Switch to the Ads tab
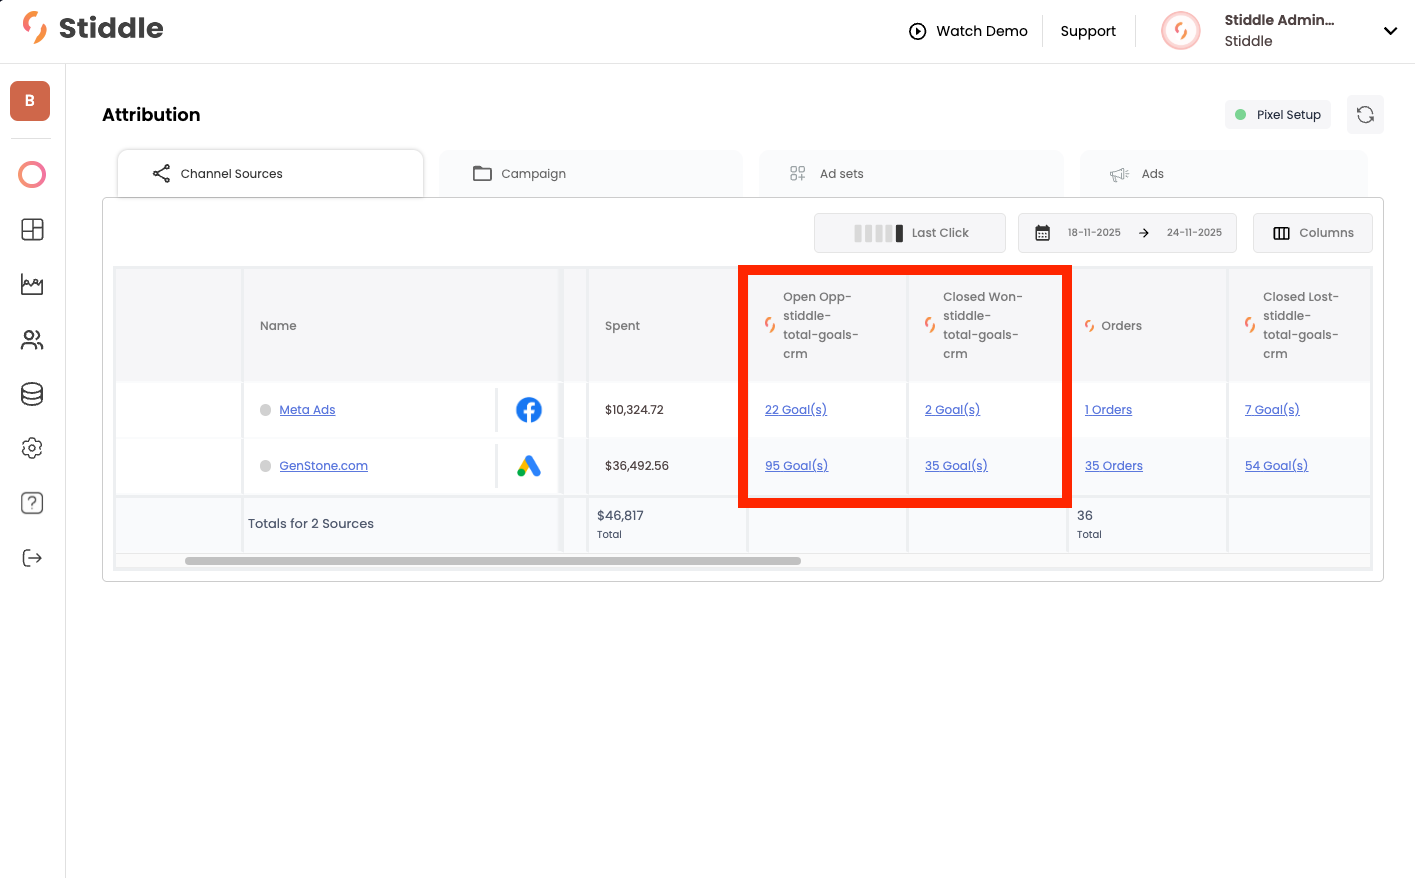 pos(1223,174)
